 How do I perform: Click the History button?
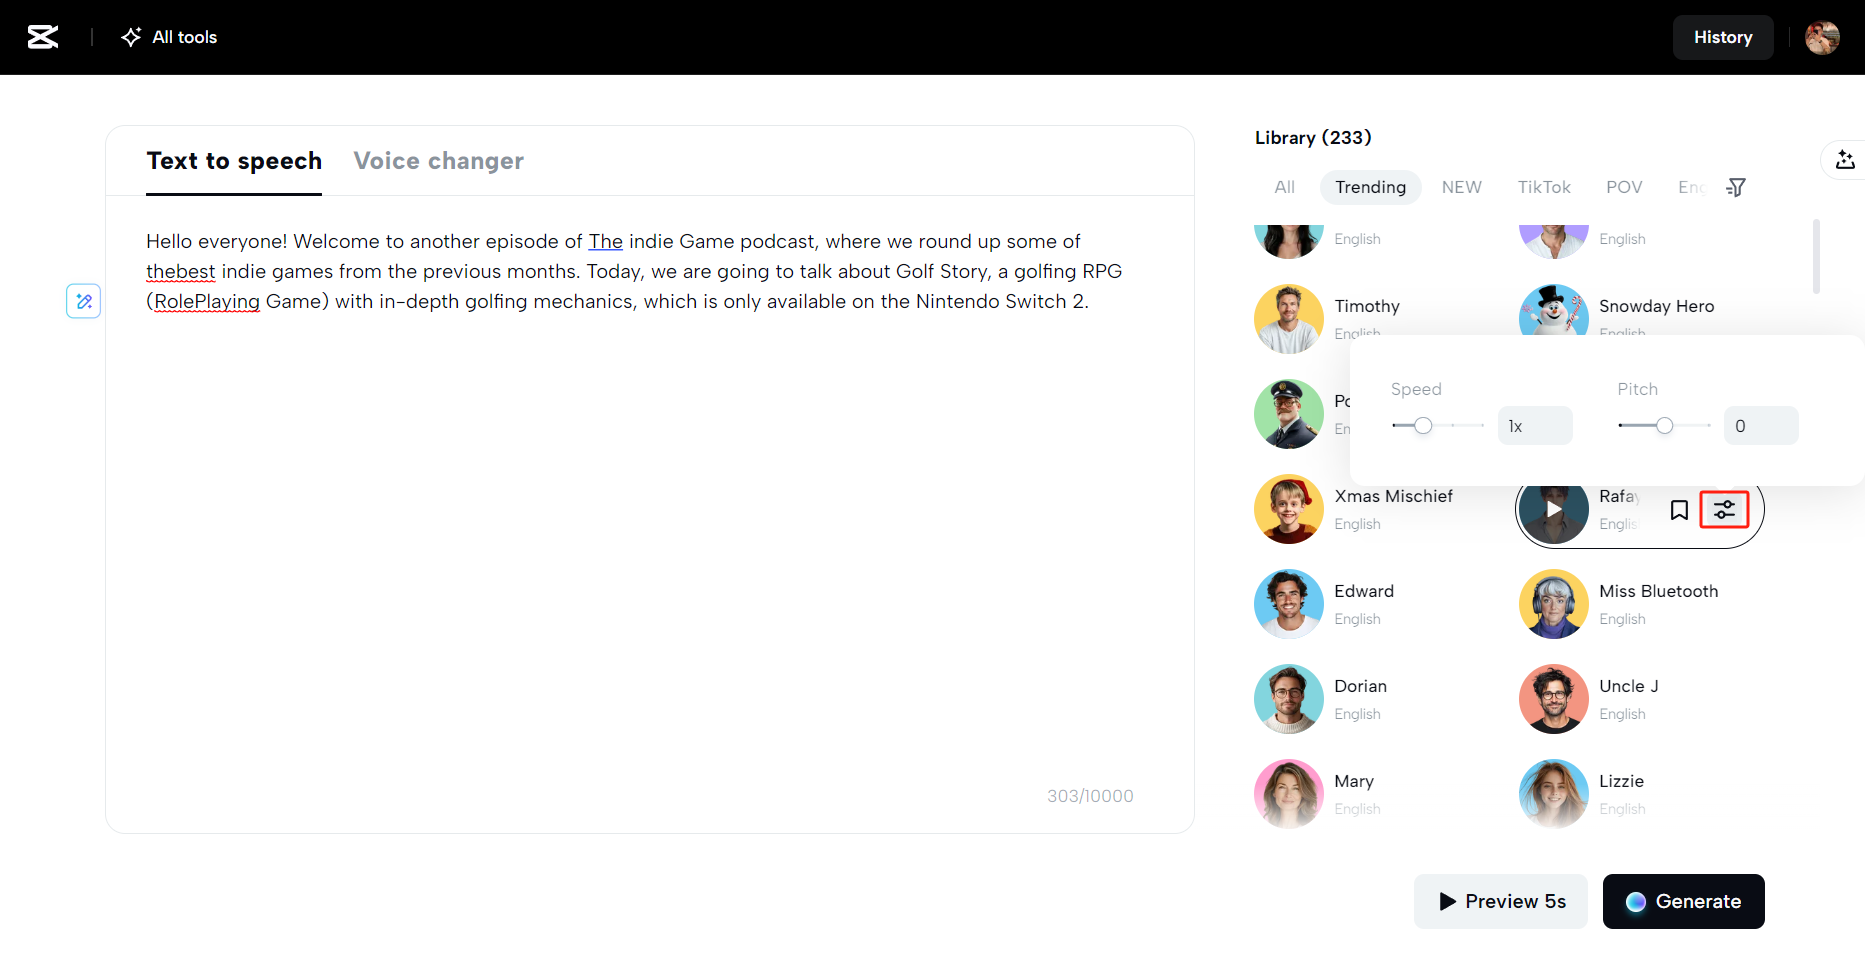click(1722, 37)
